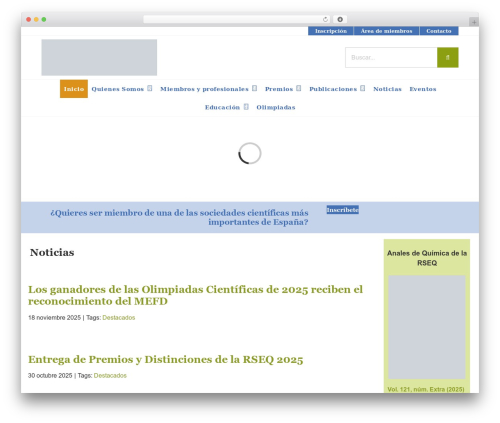500x423 pixels.
Task: Open the Educación menu item
Action: point(222,107)
